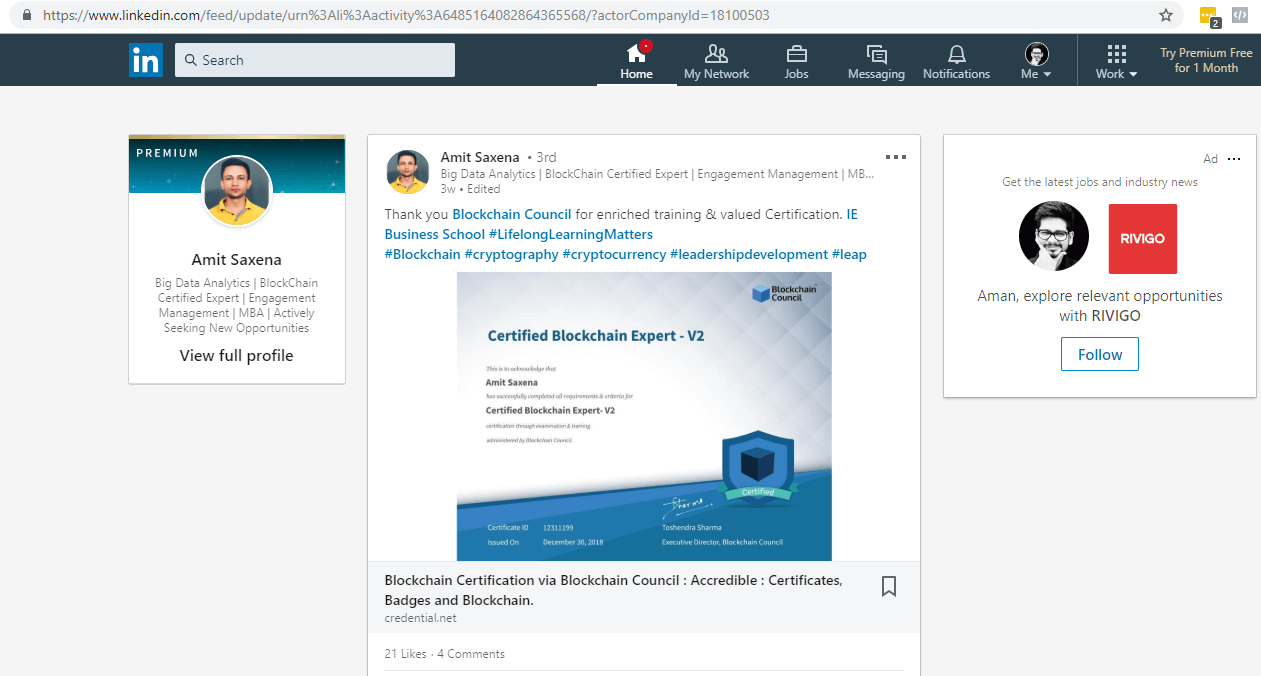Open the Home feed icon

point(636,54)
